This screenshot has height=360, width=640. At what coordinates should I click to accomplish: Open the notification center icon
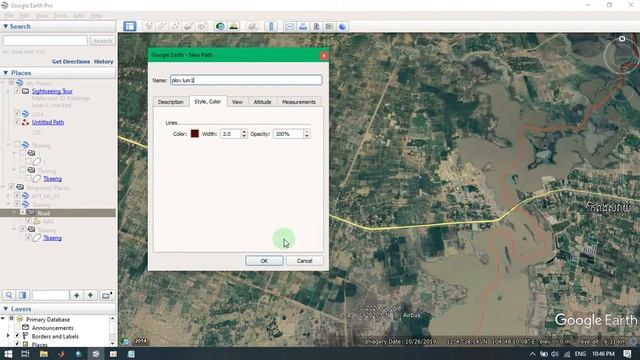coord(628,354)
